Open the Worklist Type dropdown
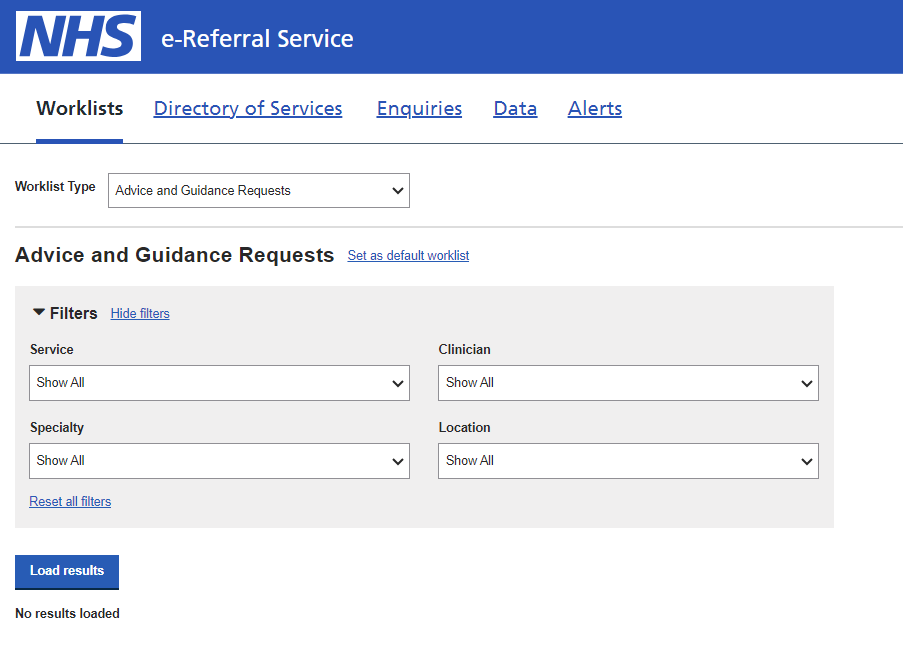The image size is (903, 658). point(259,191)
